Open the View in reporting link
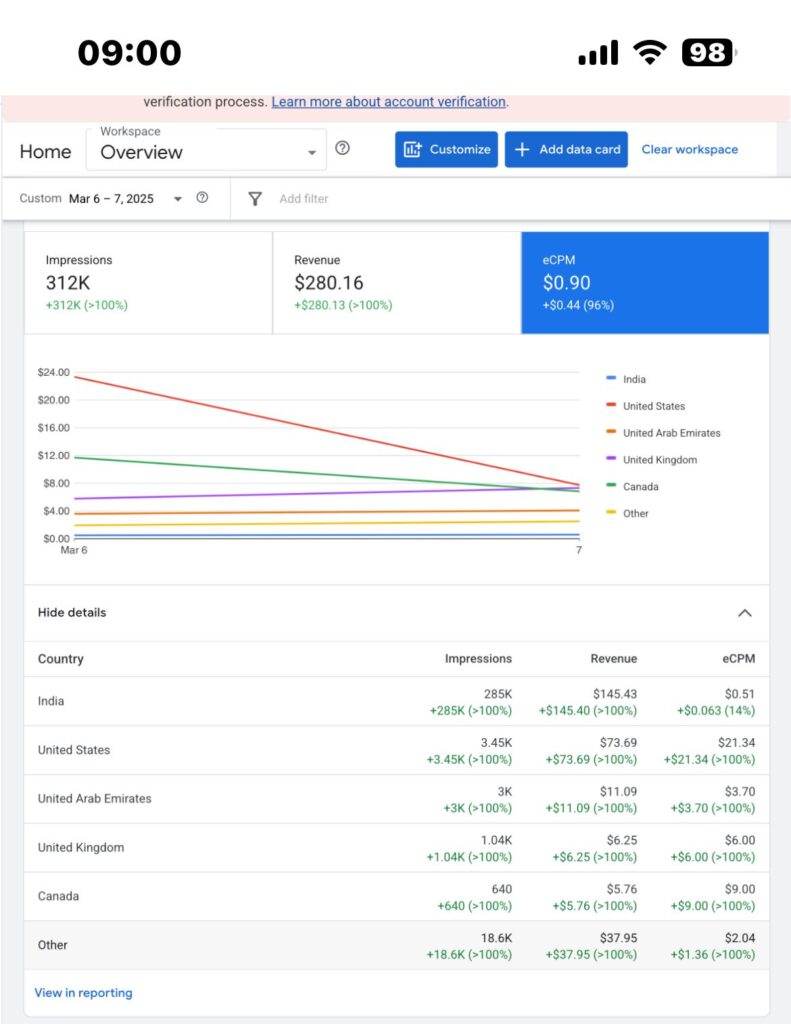Image resolution: width=791 pixels, height=1024 pixels. point(83,993)
